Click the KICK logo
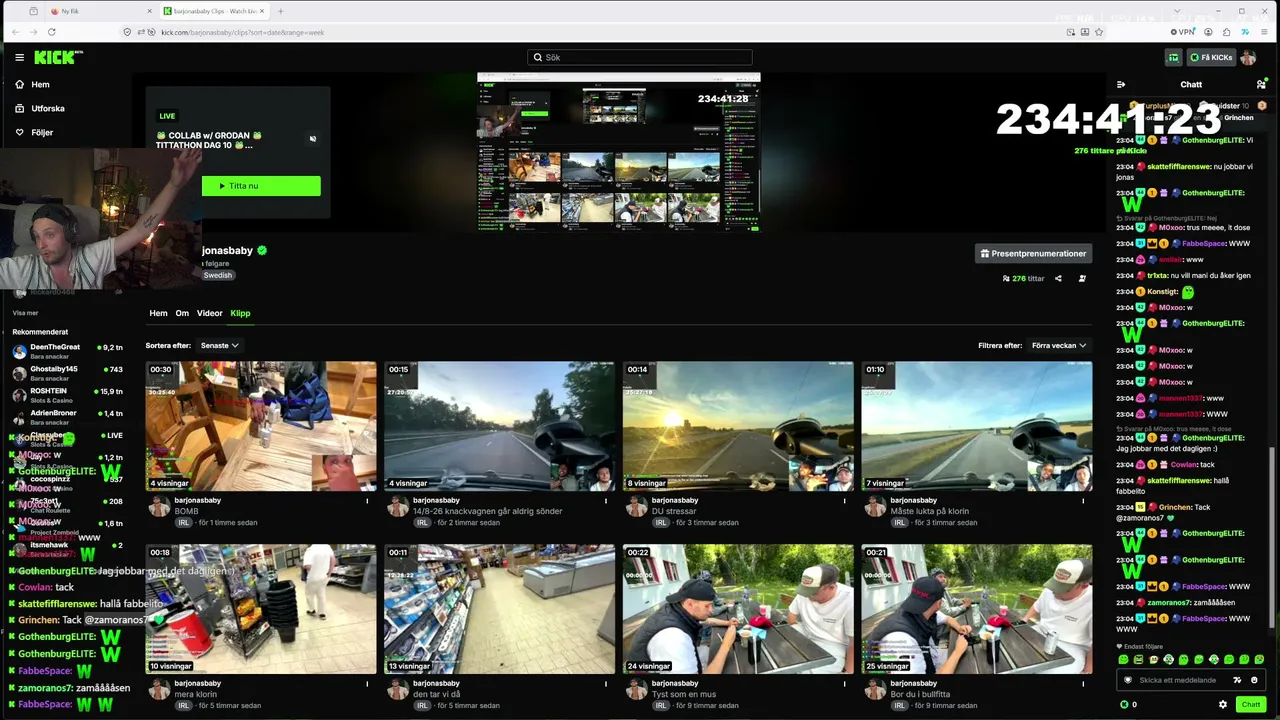The image size is (1280, 720). tap(58, 57)
